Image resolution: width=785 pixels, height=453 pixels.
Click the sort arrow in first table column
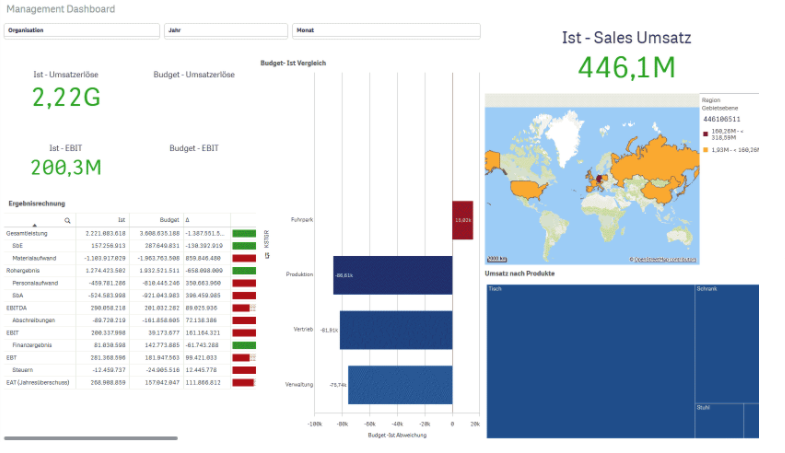[x=34, y=225]
